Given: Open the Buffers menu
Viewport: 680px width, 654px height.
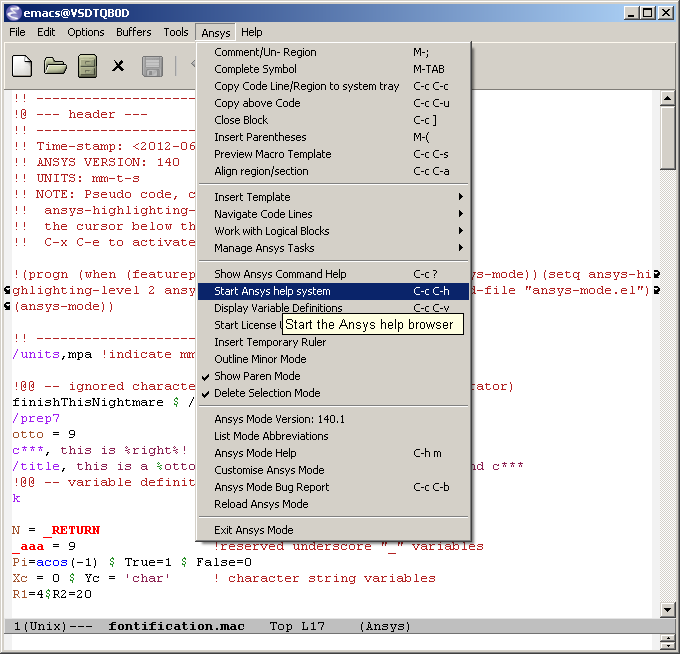Looking at the screenshot, I should [134, 33].
